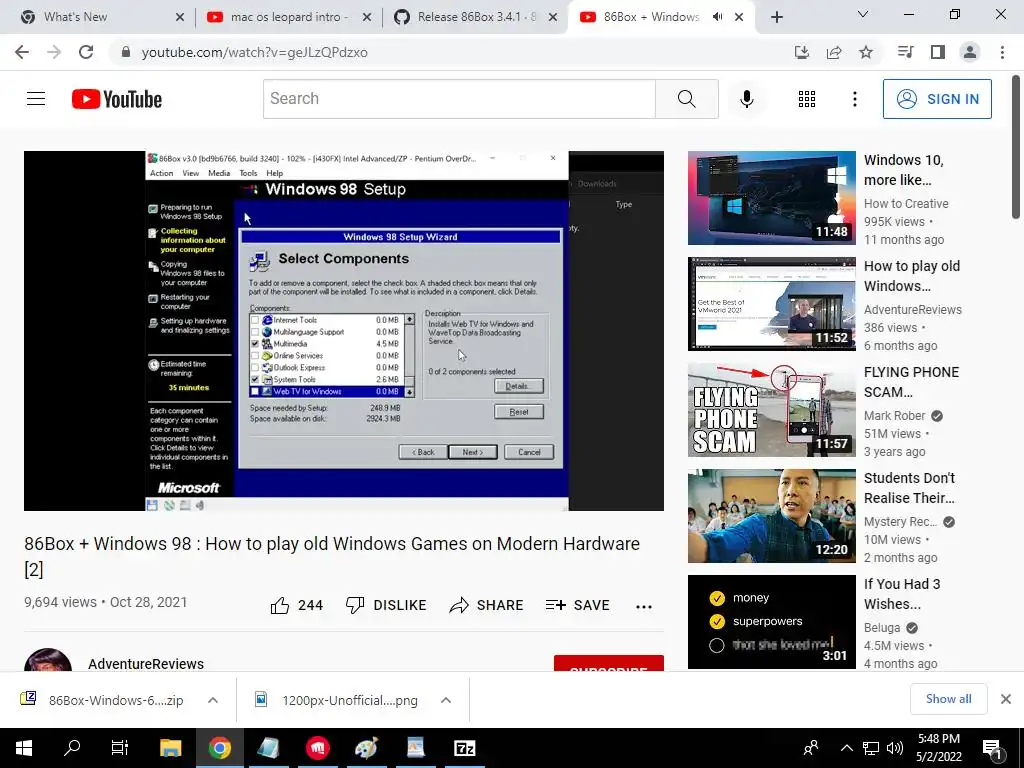Open the AdventureReviews channel link
The width and height of the screenshot is (1024, 768).
(x=146, y=664)
